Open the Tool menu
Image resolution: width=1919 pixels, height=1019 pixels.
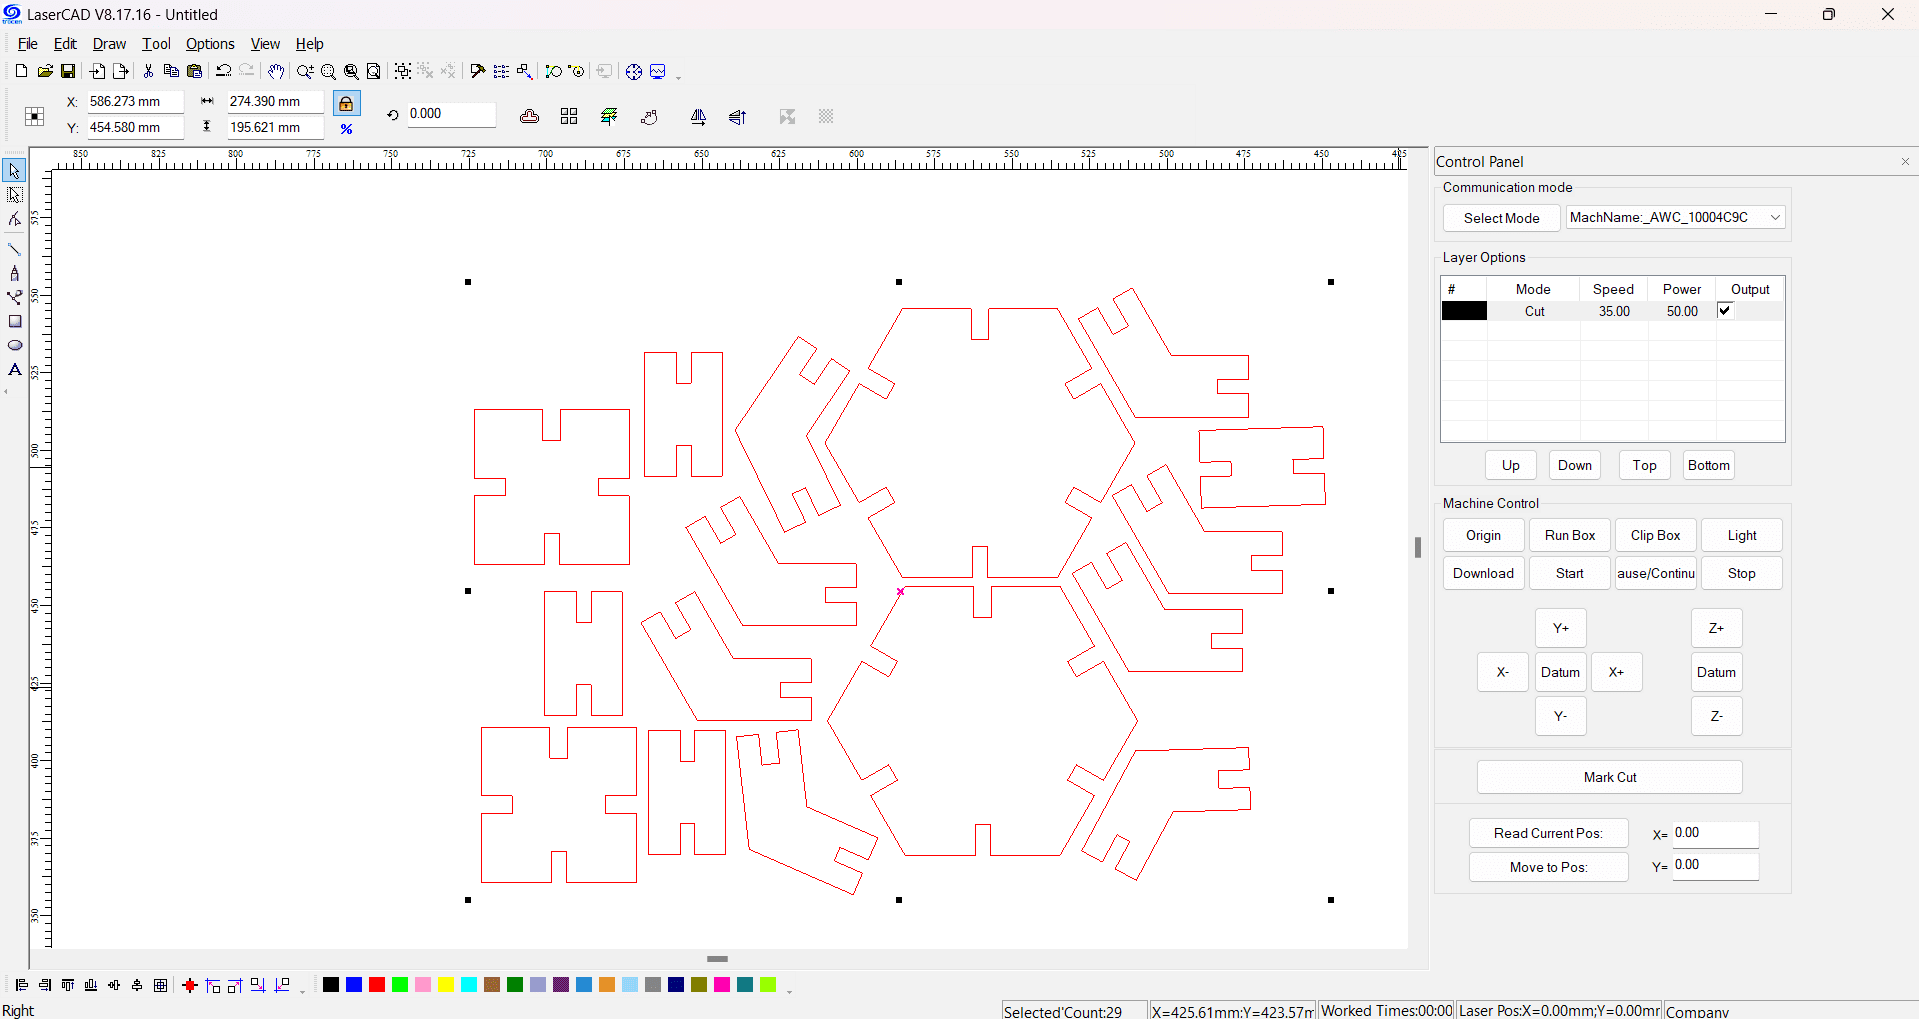[x=156, y=44]
